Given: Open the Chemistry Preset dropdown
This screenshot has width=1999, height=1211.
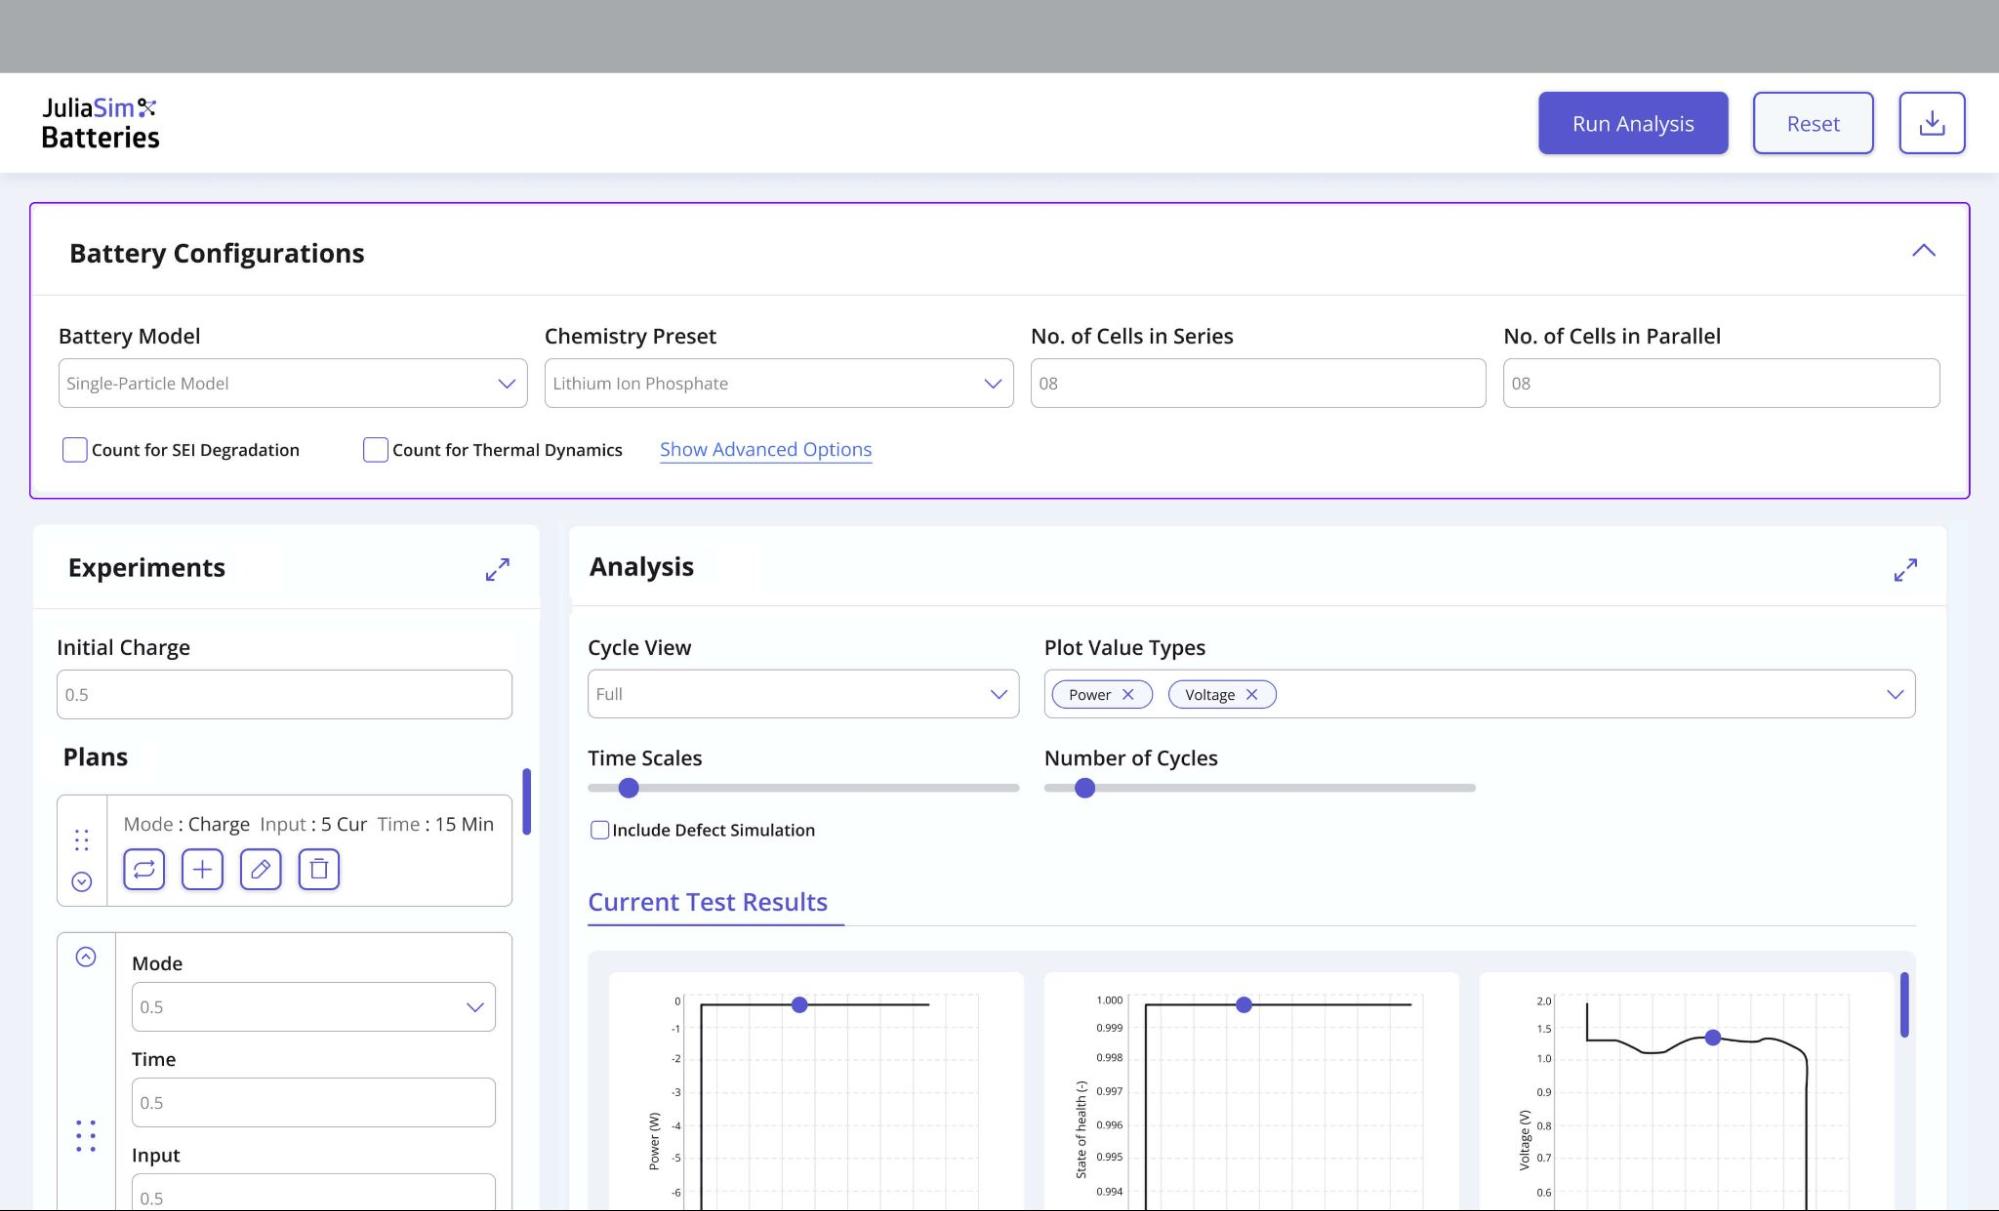Looking at the screenshot, I should click(x=778, y=383).
